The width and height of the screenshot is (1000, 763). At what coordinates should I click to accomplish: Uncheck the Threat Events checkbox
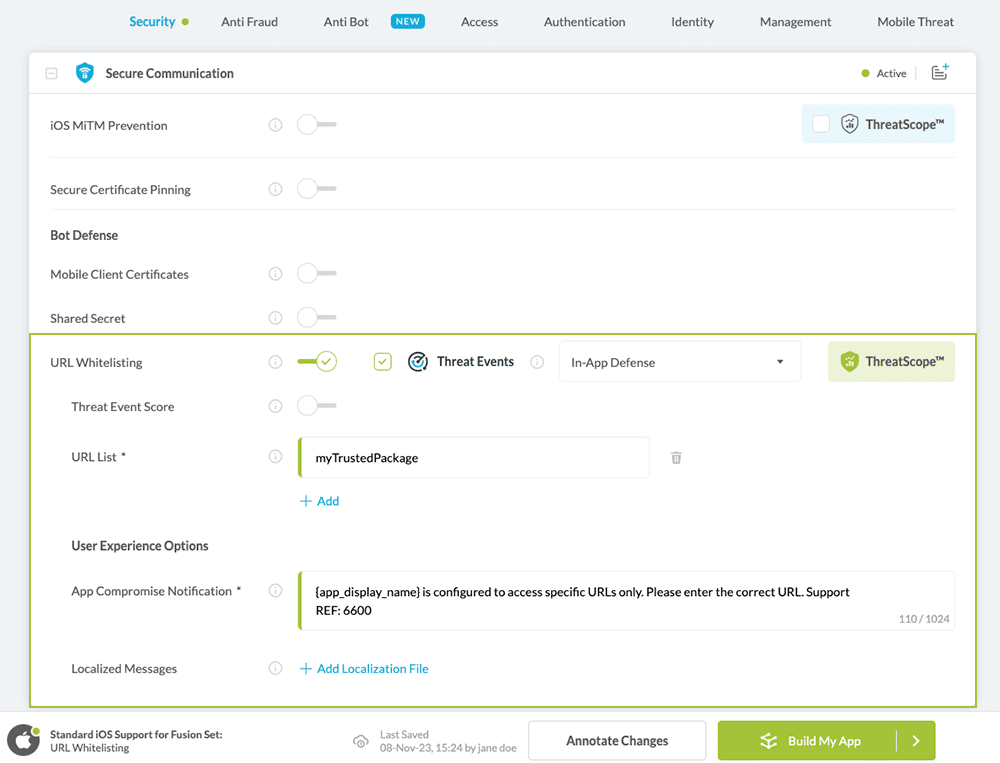(x=382, y=362)
